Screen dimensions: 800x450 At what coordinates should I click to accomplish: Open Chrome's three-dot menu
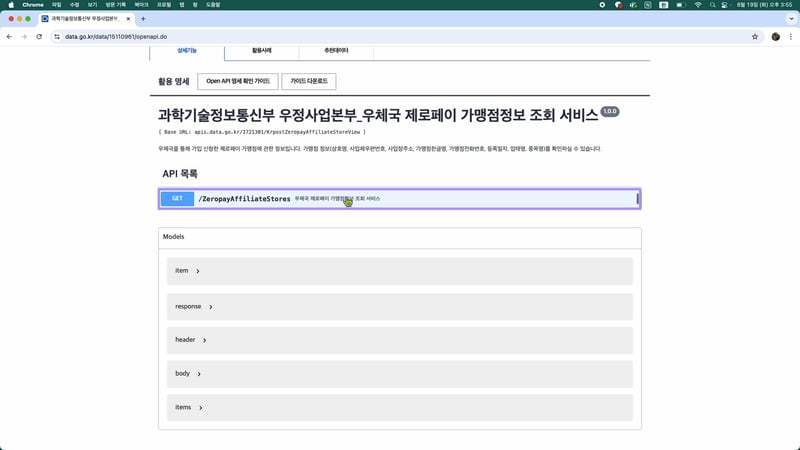coord(791,37)
